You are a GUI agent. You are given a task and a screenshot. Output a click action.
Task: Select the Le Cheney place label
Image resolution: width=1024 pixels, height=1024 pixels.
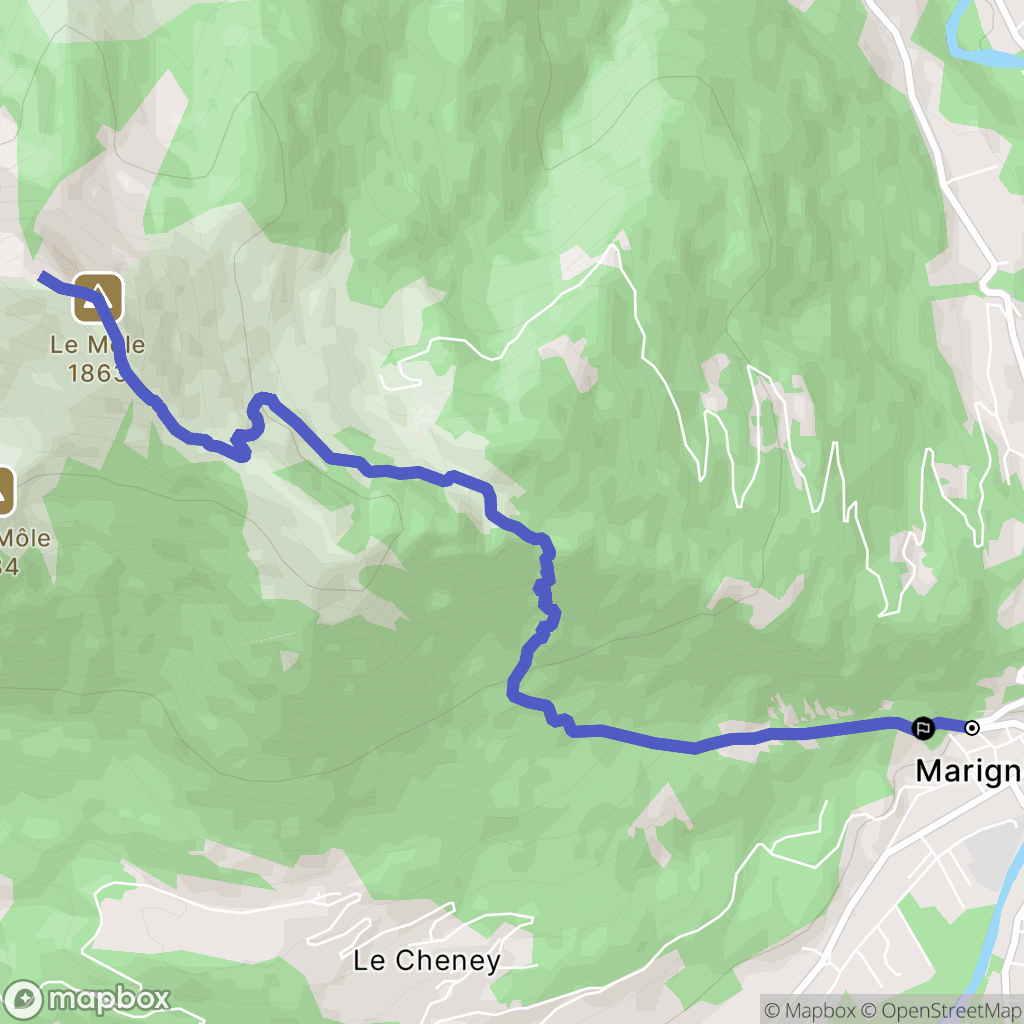coord(427,961)
